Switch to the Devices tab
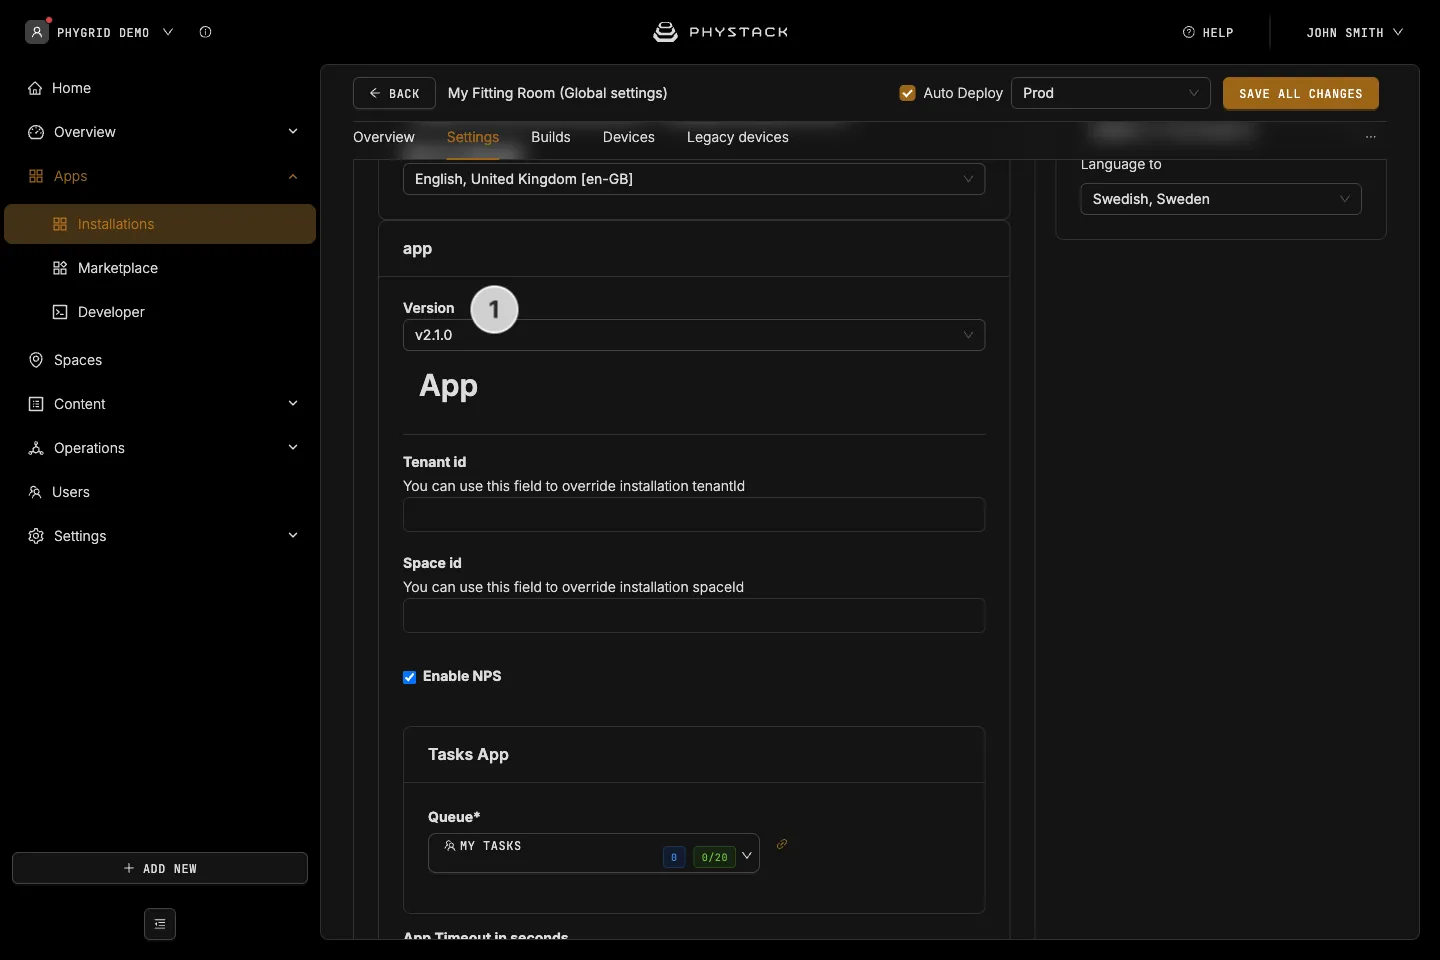The image size is (1440, 960). pos(629,137)
